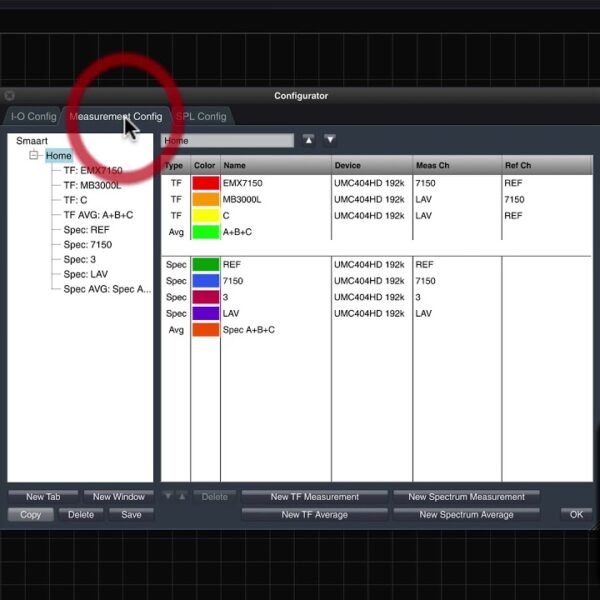Create a New Spectrum Measurement

[x=466, y=497]
